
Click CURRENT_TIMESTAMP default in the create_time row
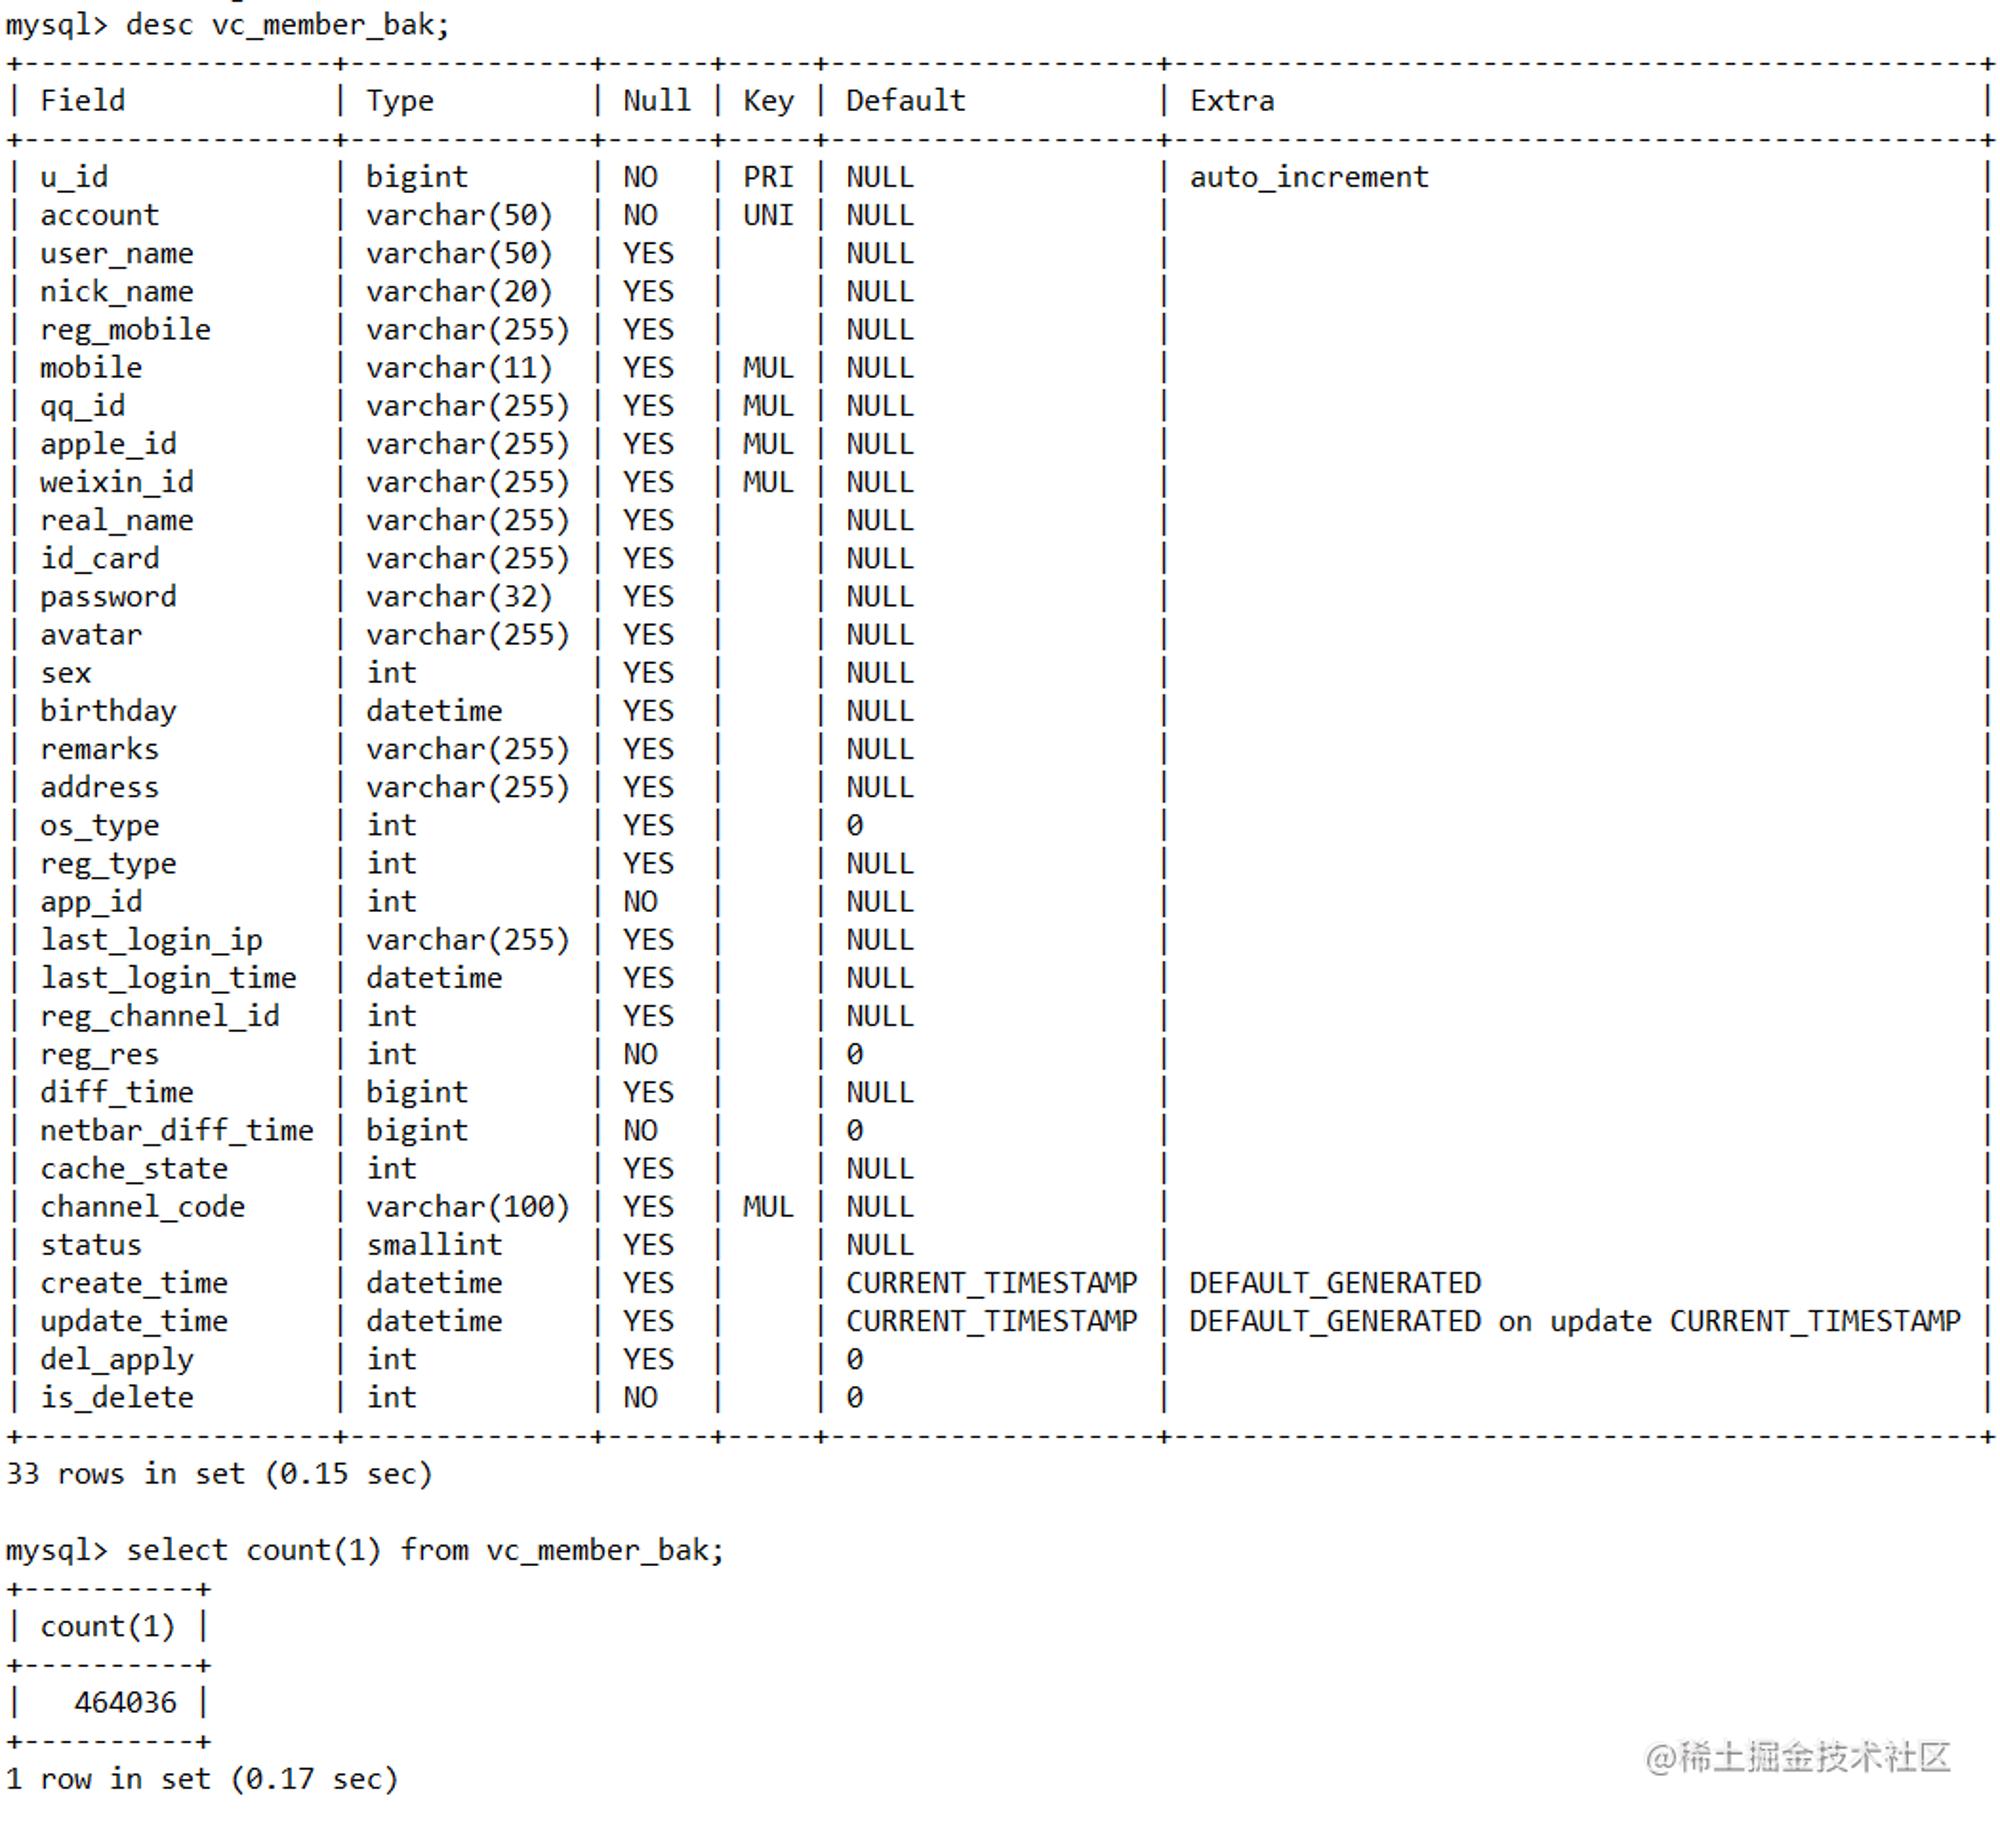point(992,1283)
